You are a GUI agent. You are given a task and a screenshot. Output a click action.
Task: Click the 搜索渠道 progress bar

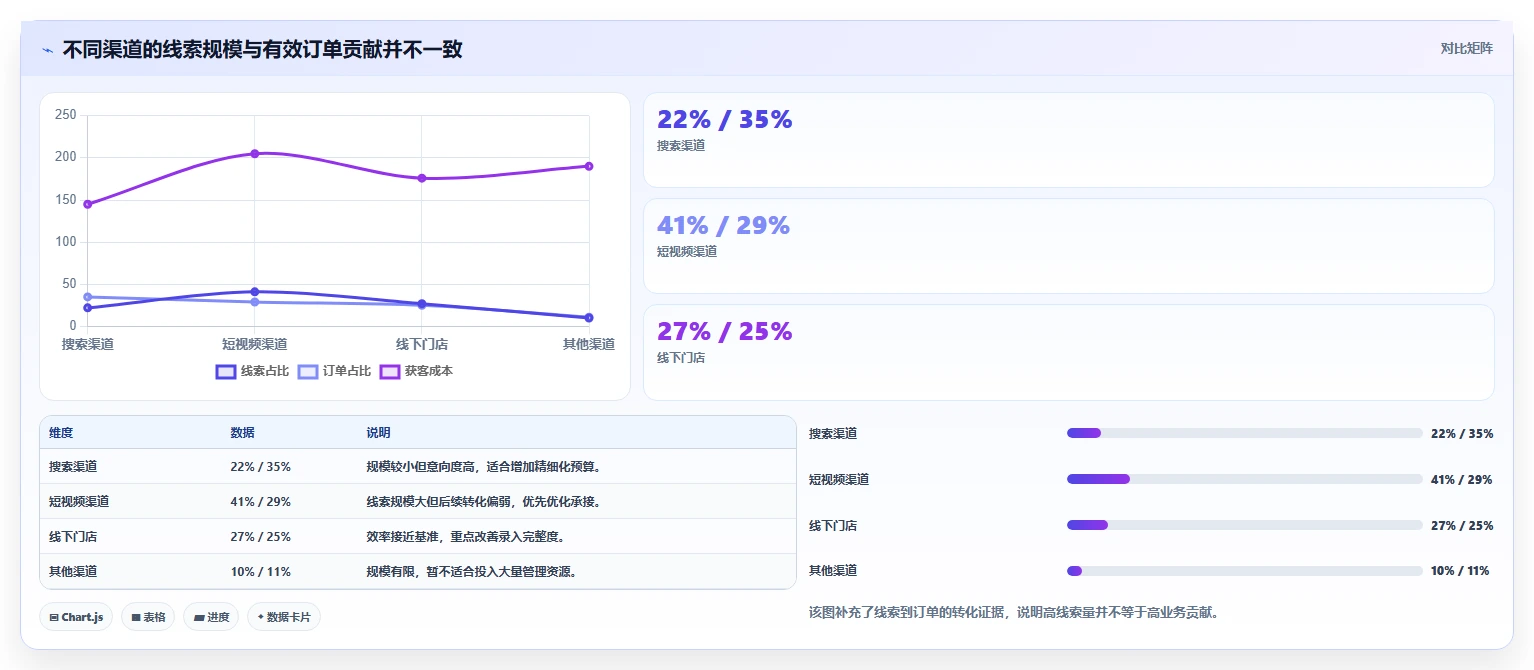(1245, 433)
